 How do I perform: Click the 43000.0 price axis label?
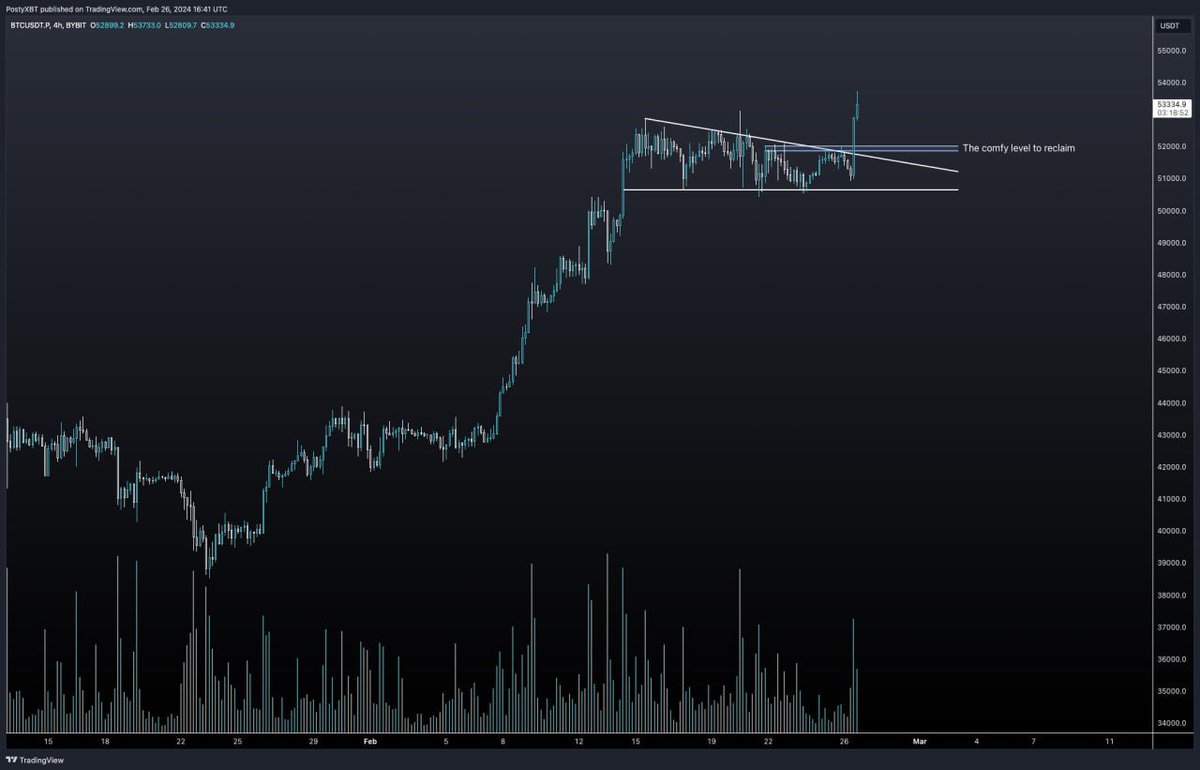coord(1172,435)
